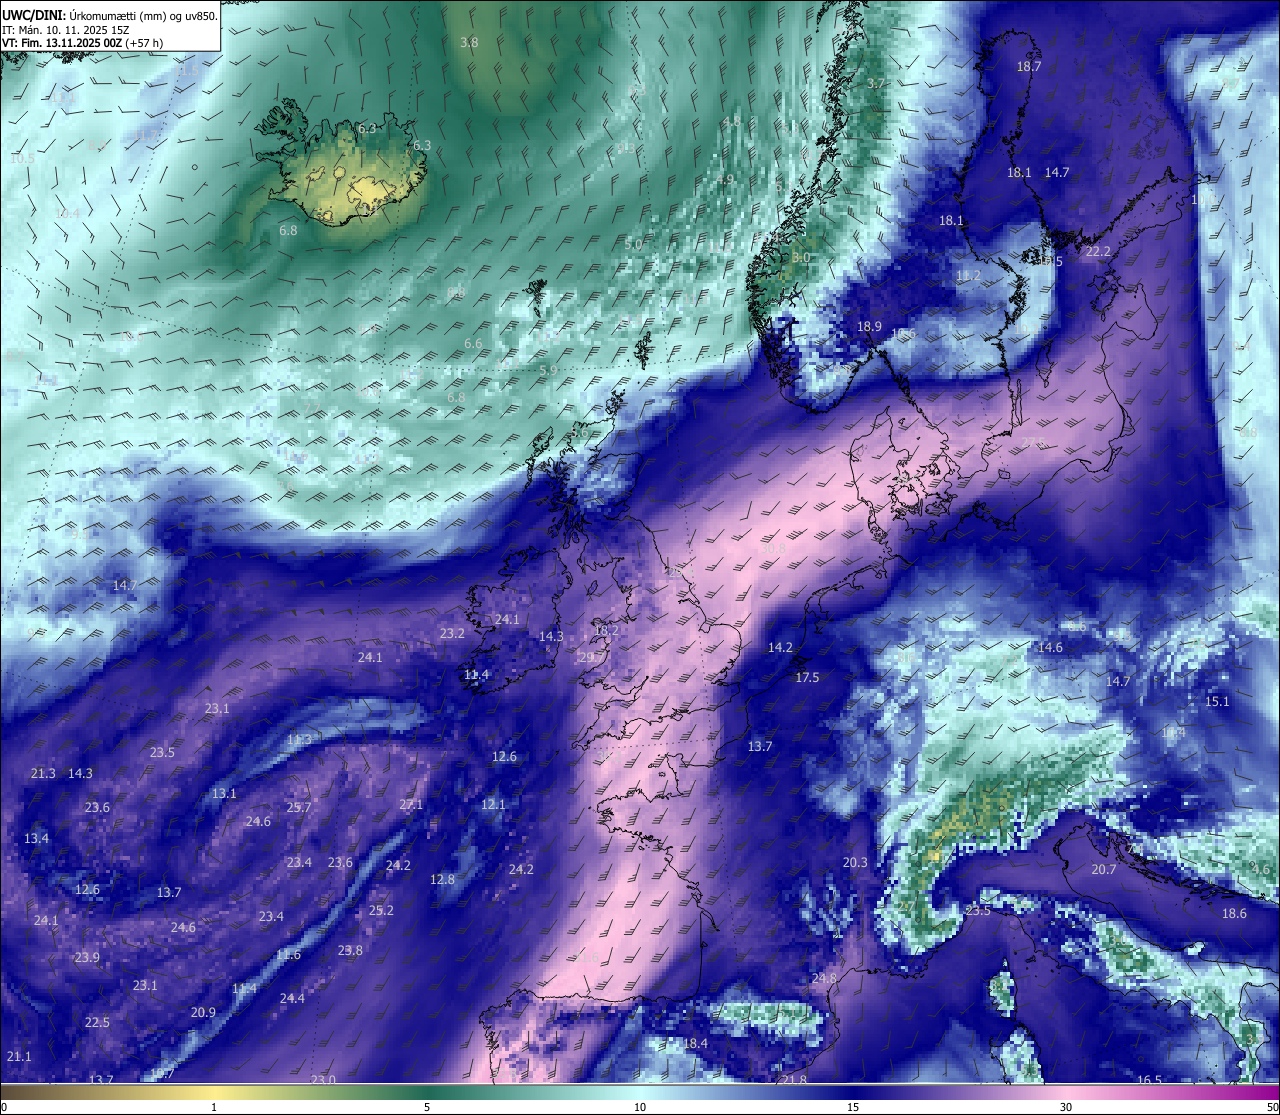Click the value label '15.1' at the eastern edge
The width and height of the screenshot is (1280, 1115).
point(1217,702)
